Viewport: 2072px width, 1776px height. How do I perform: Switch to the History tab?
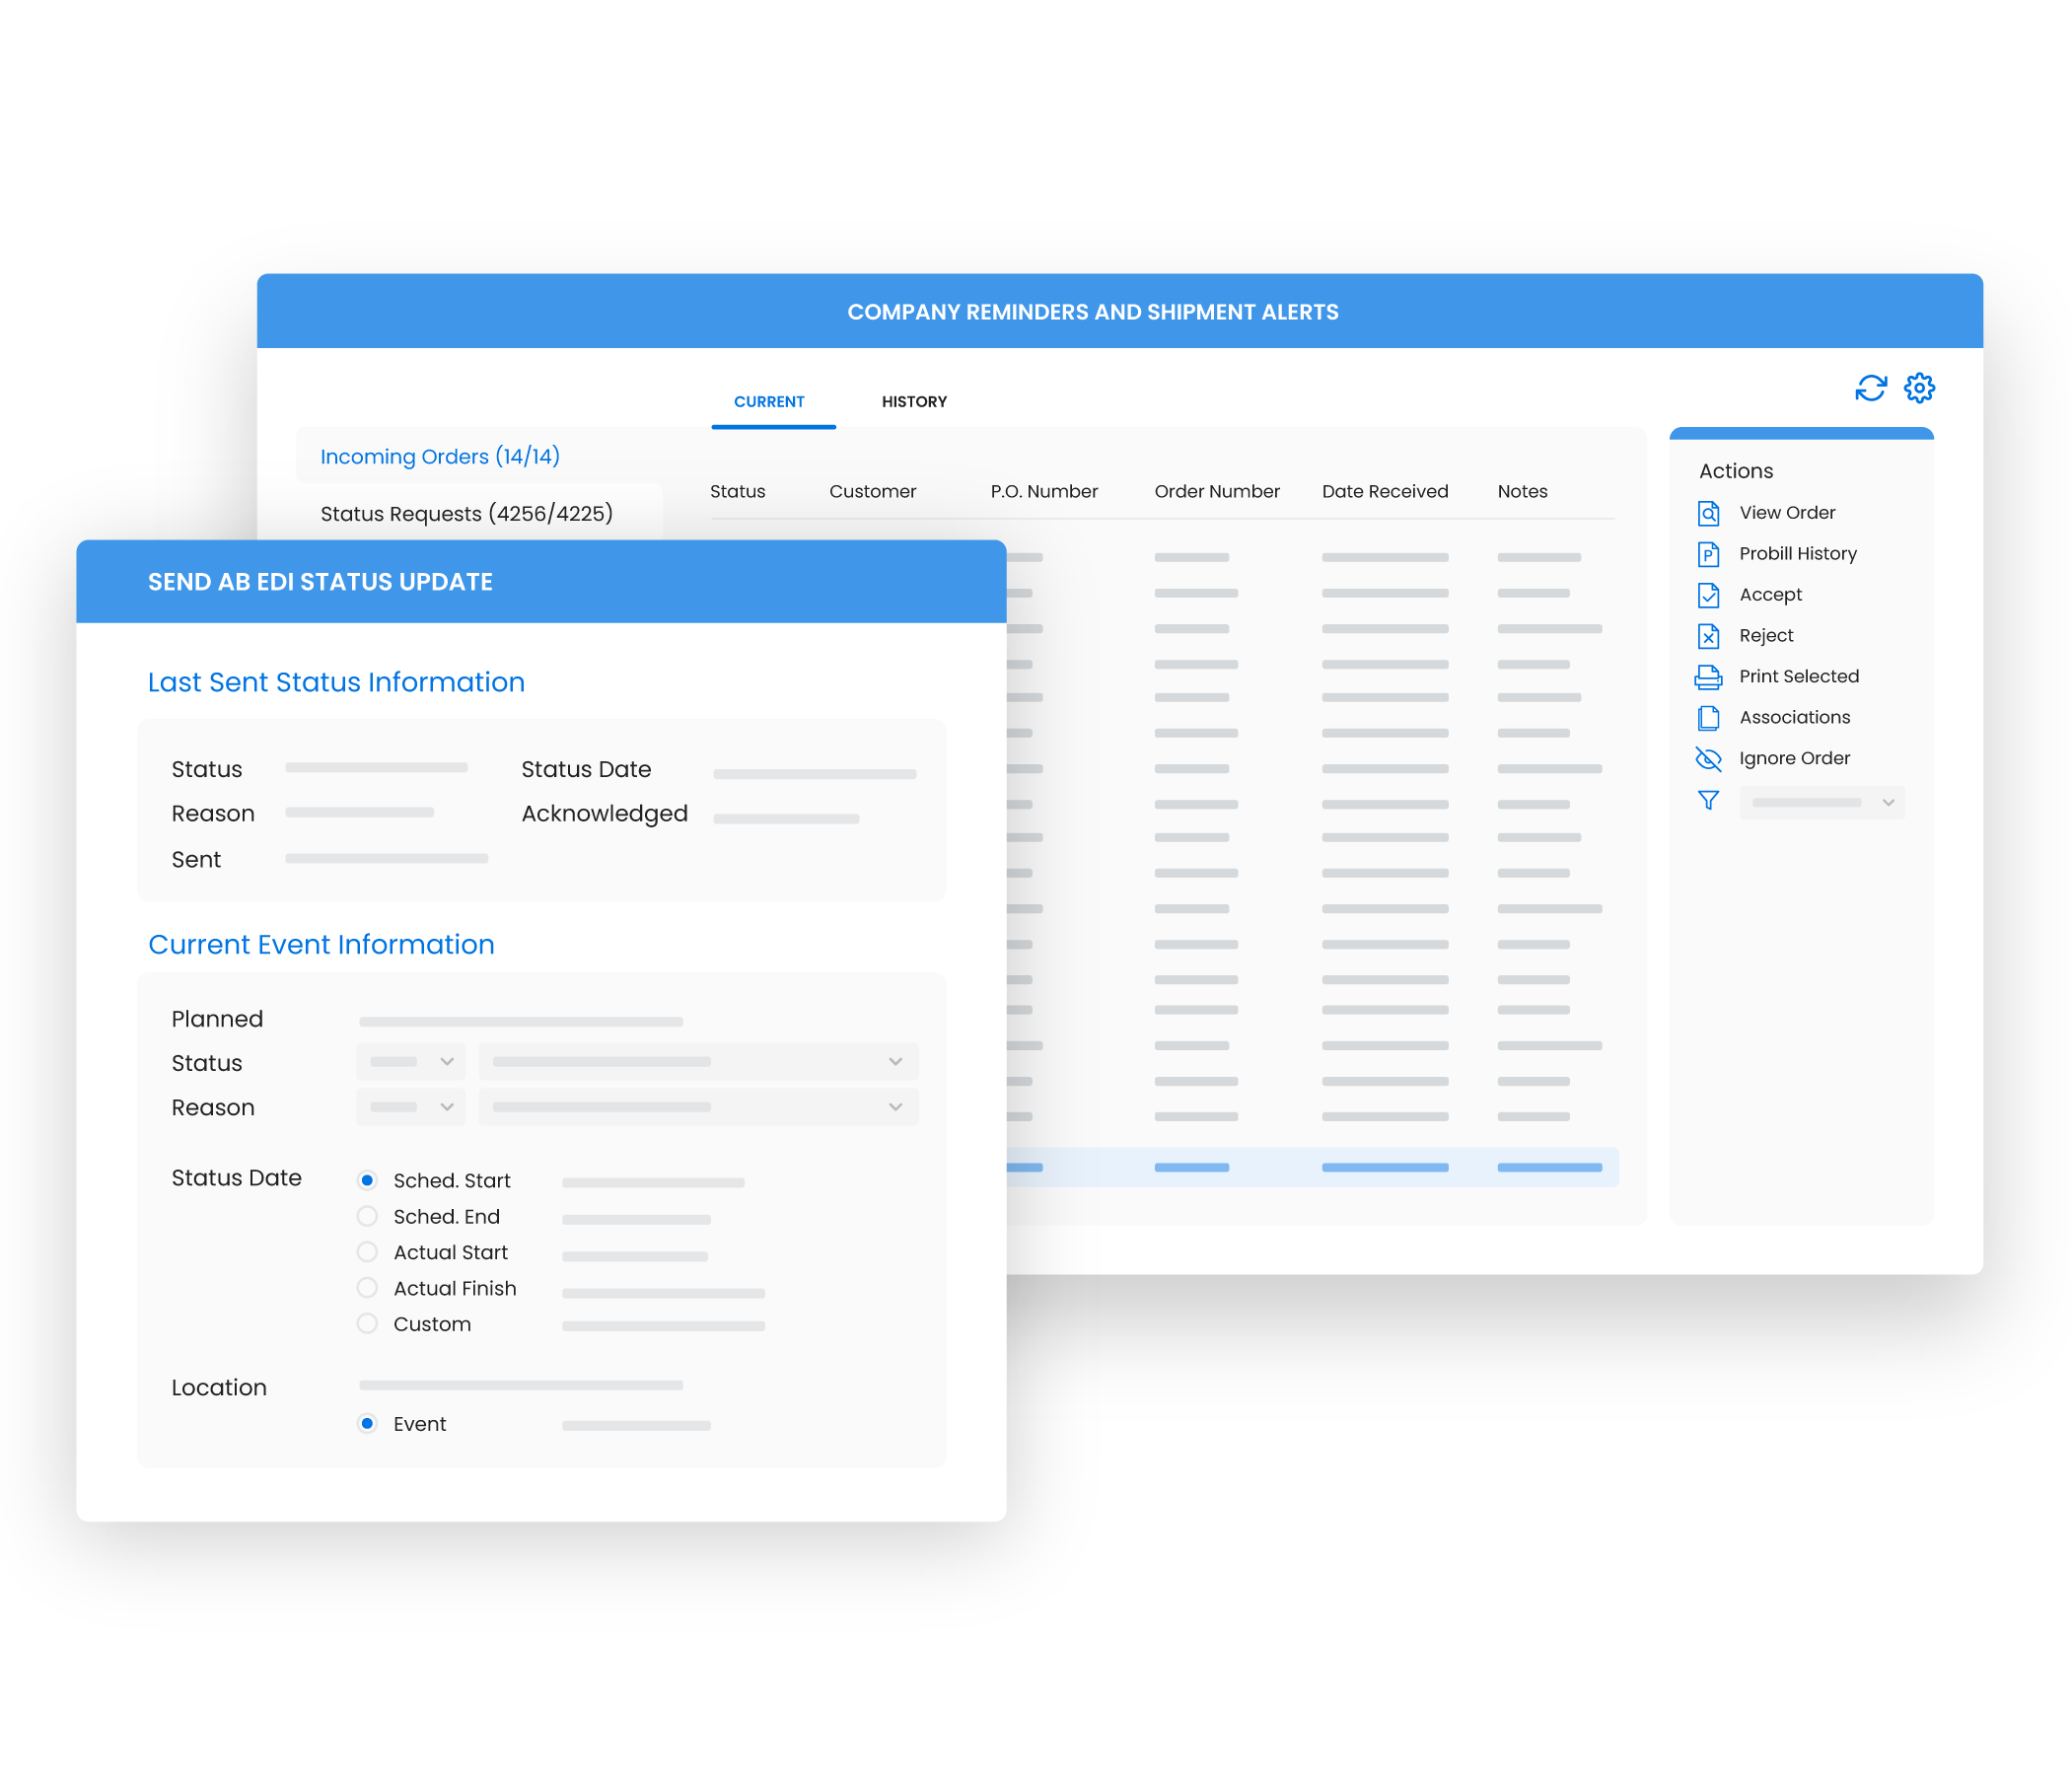(x=913, y=402)
